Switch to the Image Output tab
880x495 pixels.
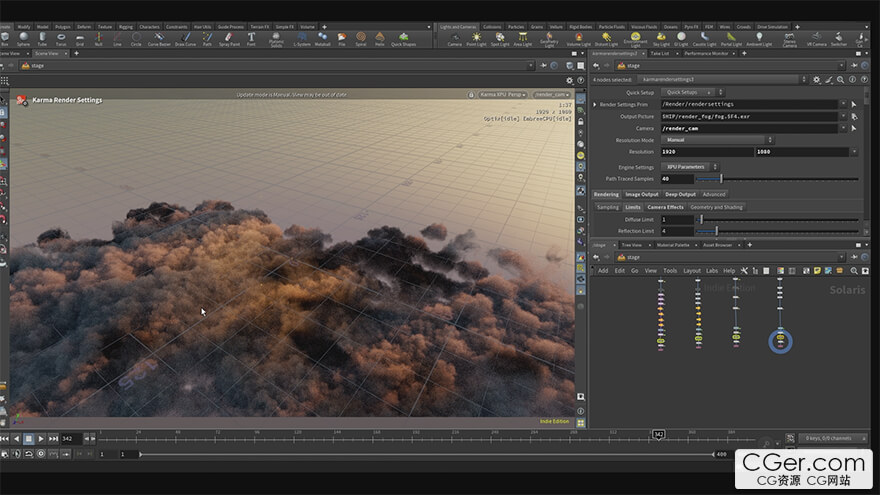pos(643,194)
